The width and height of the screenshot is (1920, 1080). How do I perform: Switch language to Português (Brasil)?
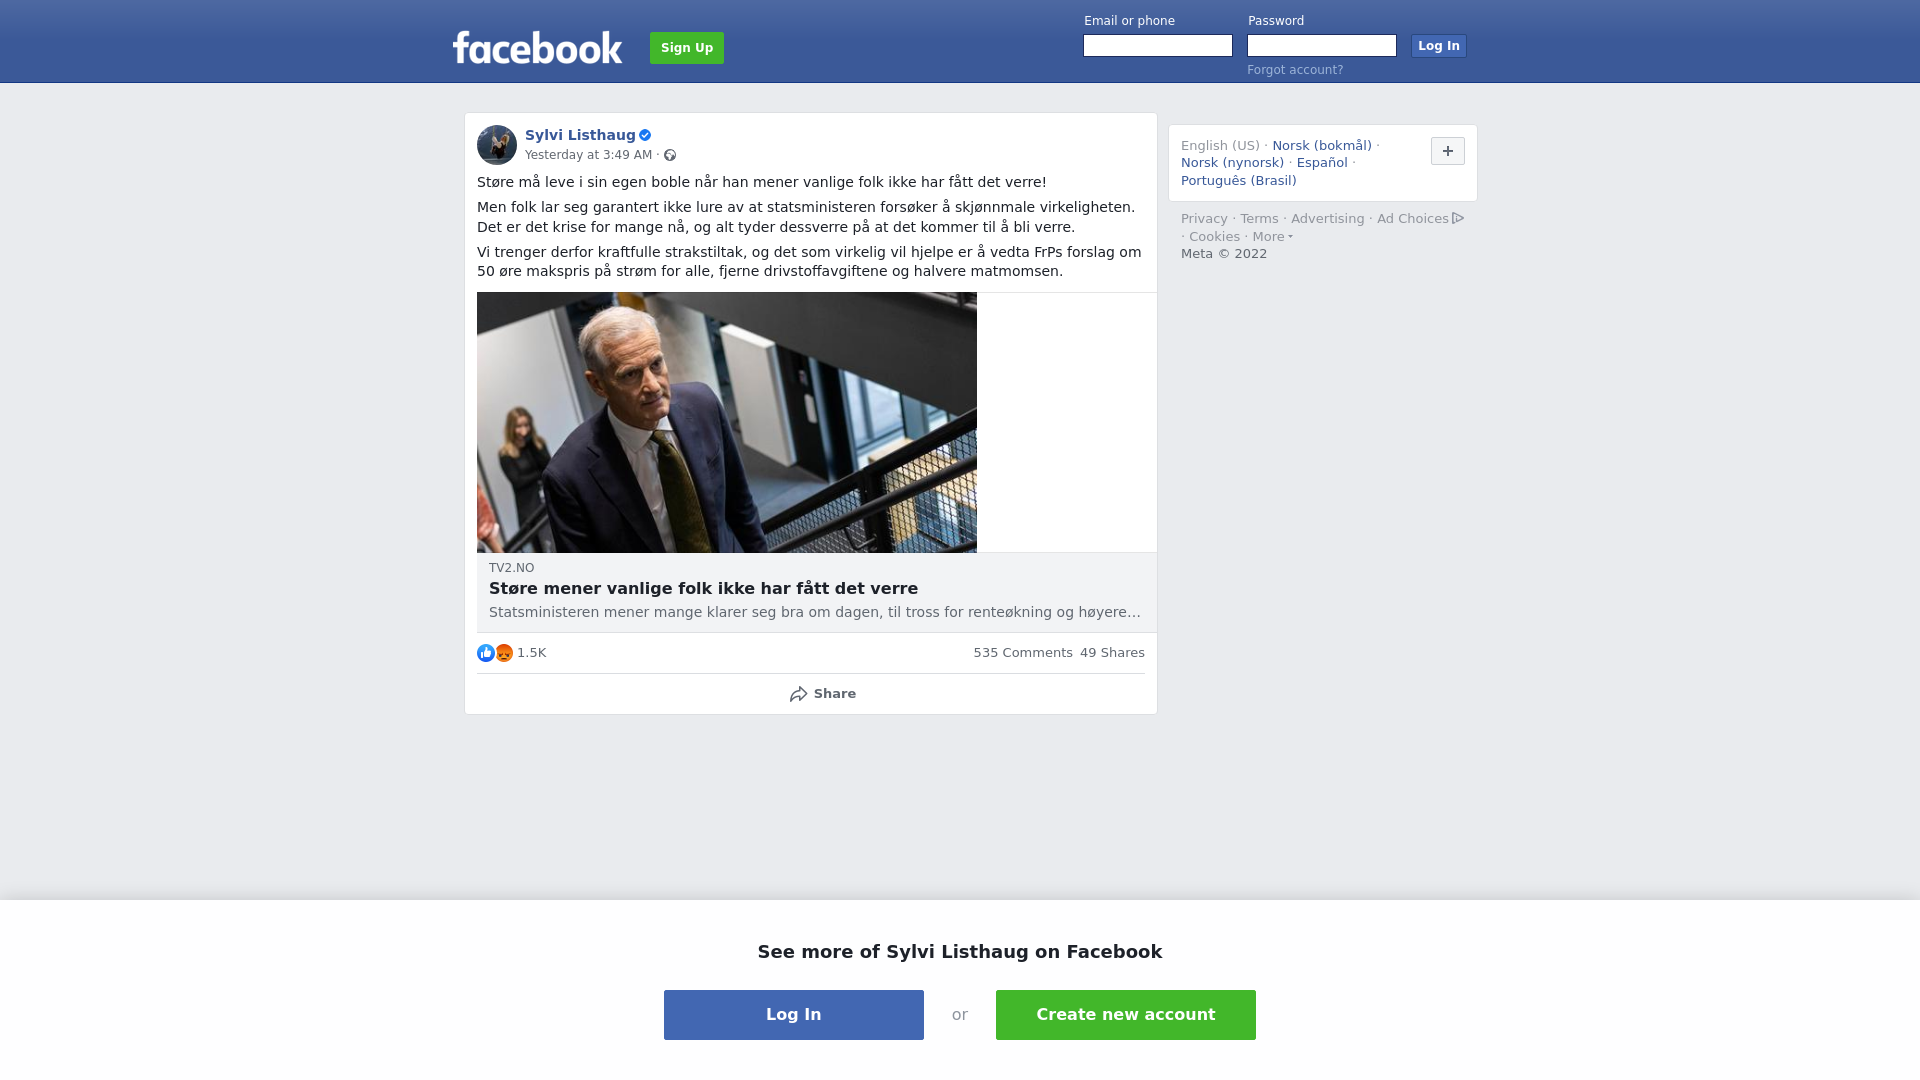tap(1239, 181)
